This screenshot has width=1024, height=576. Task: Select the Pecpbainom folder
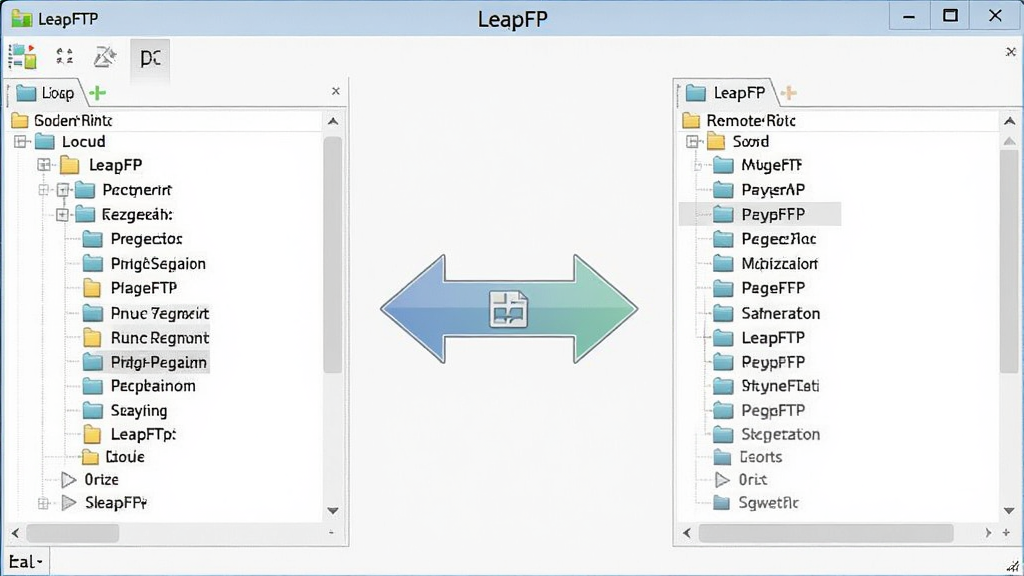click(139, 386)
